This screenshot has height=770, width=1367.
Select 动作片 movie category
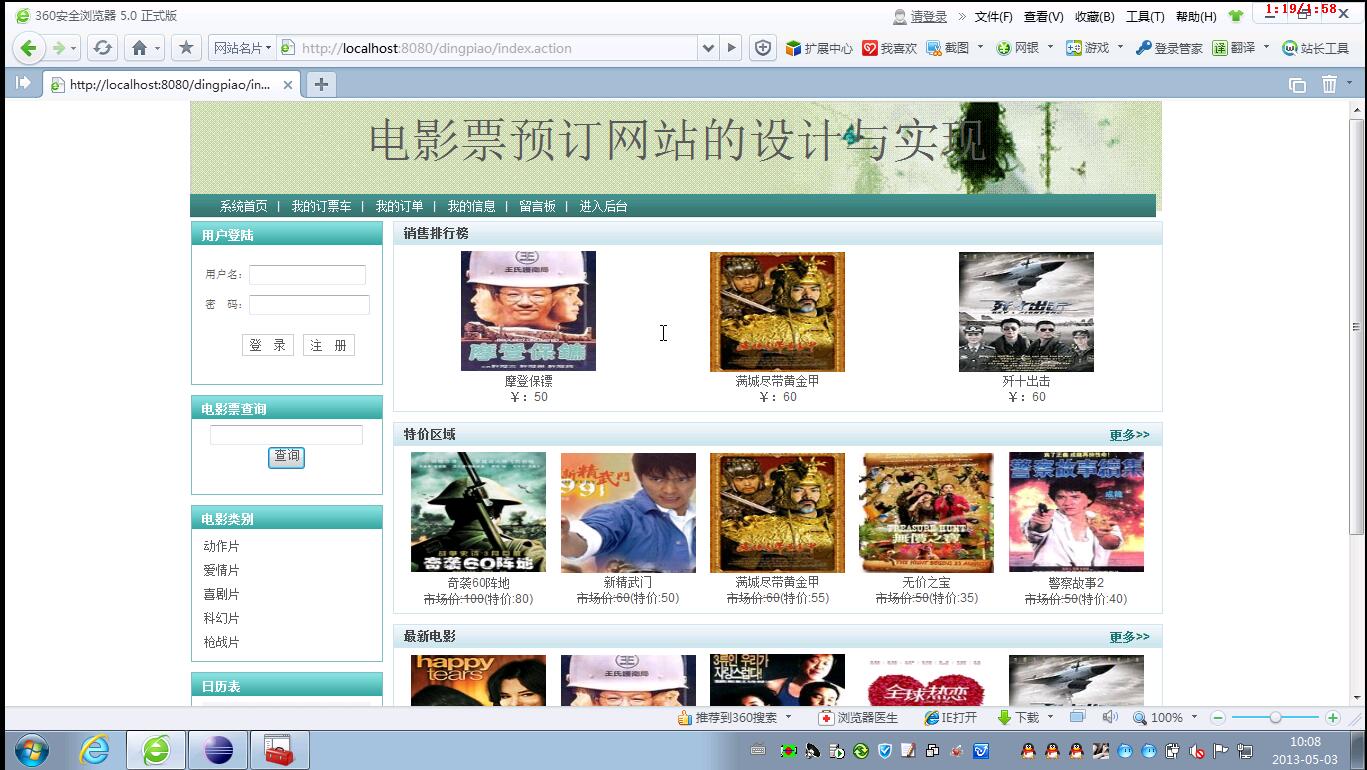point(221,546)
